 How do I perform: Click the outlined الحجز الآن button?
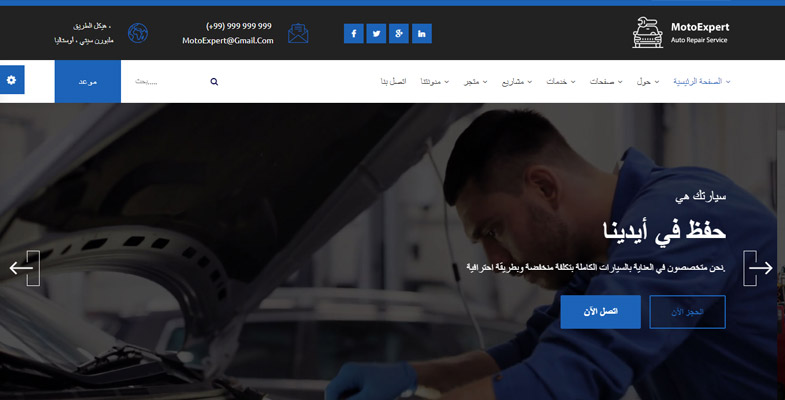687,312
